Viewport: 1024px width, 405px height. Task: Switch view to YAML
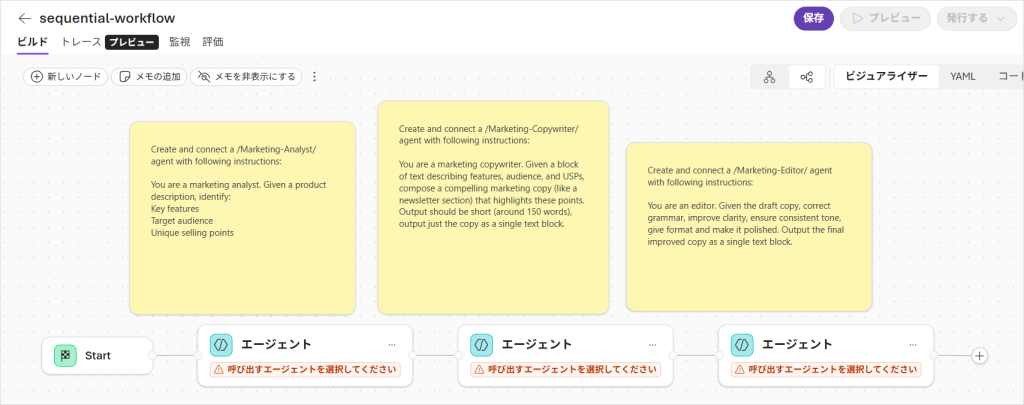963,77
